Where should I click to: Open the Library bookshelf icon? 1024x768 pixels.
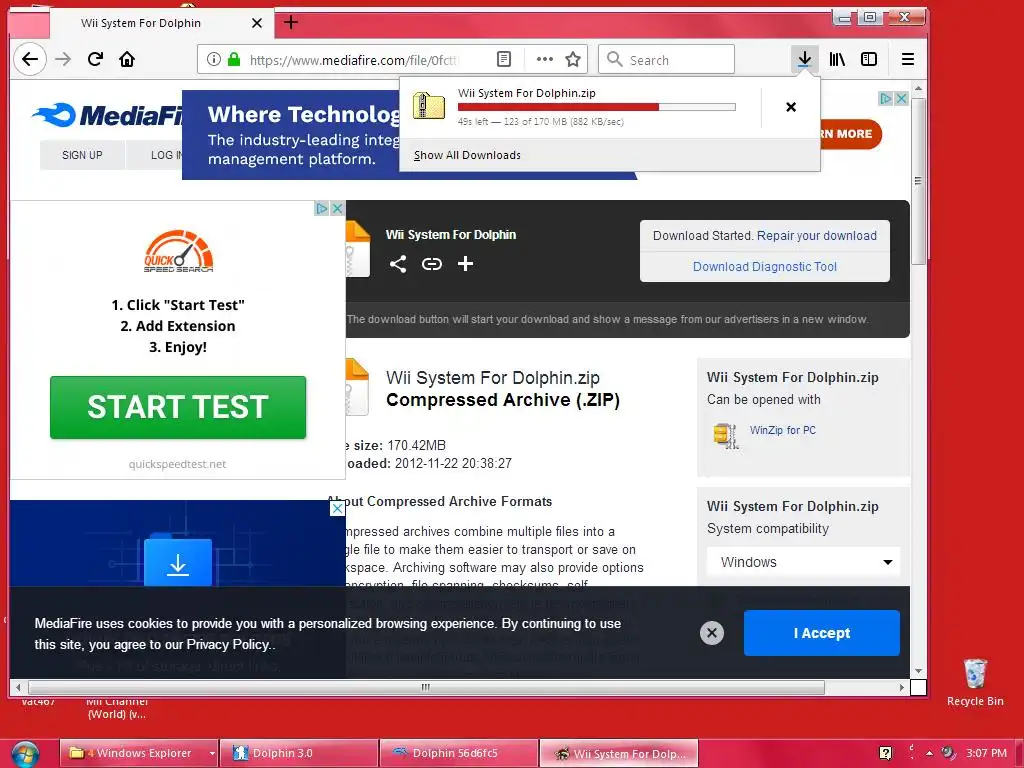pos(837,59)
